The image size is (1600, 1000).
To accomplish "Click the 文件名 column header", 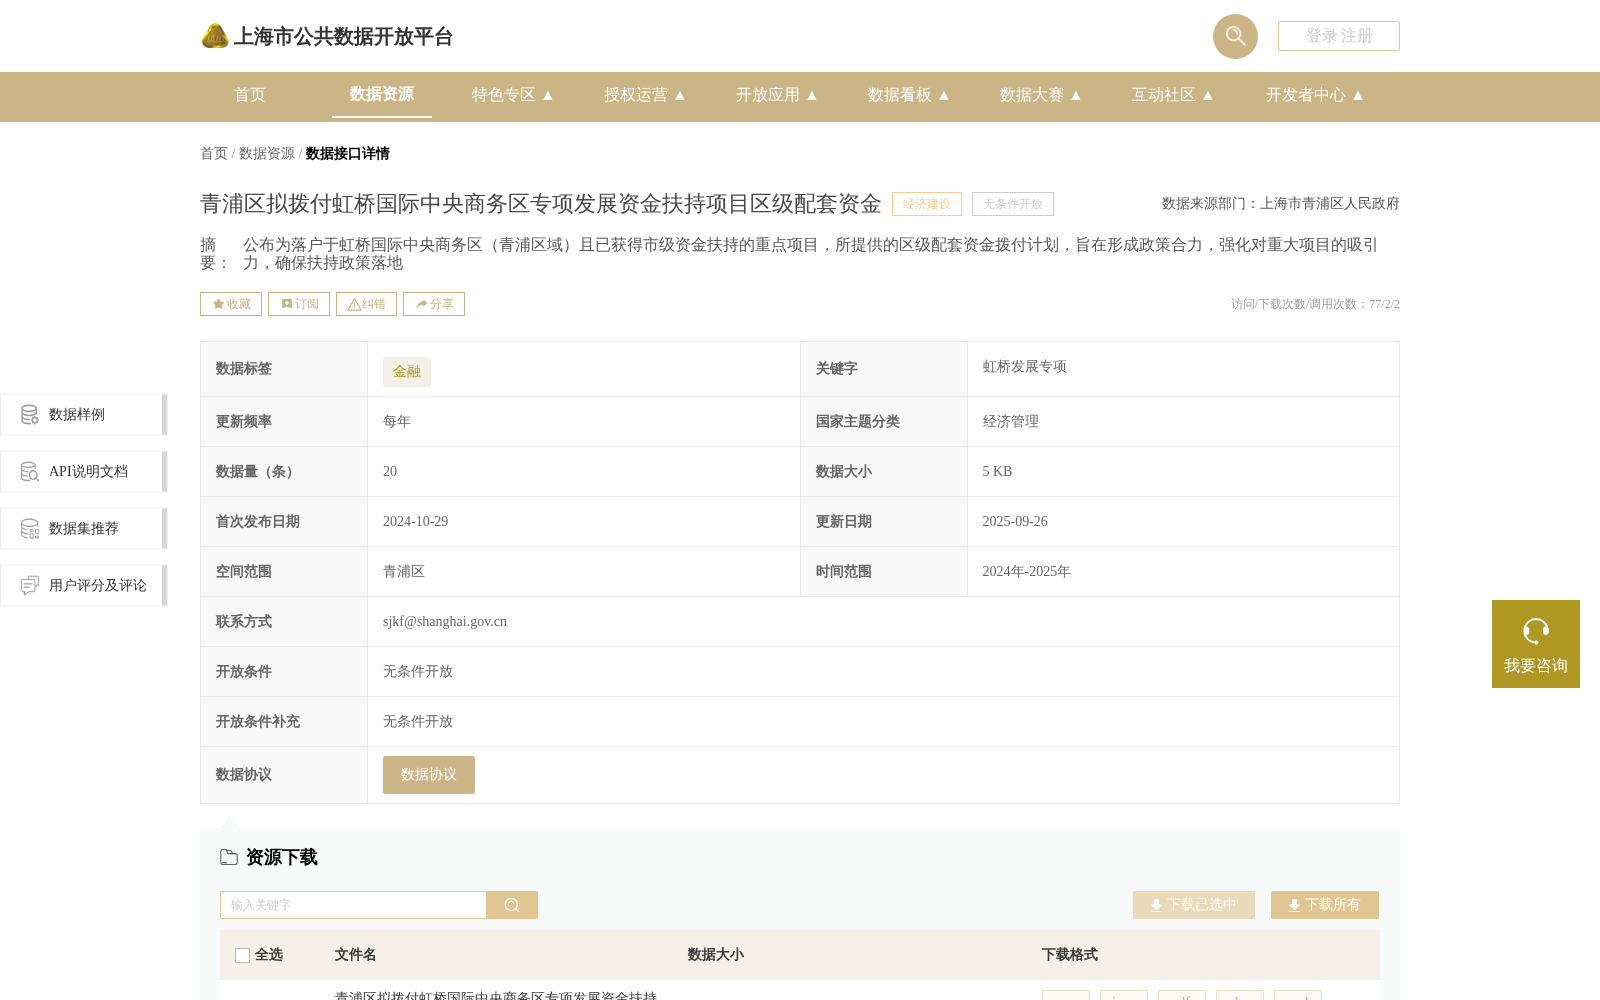I will coord(355,955).
